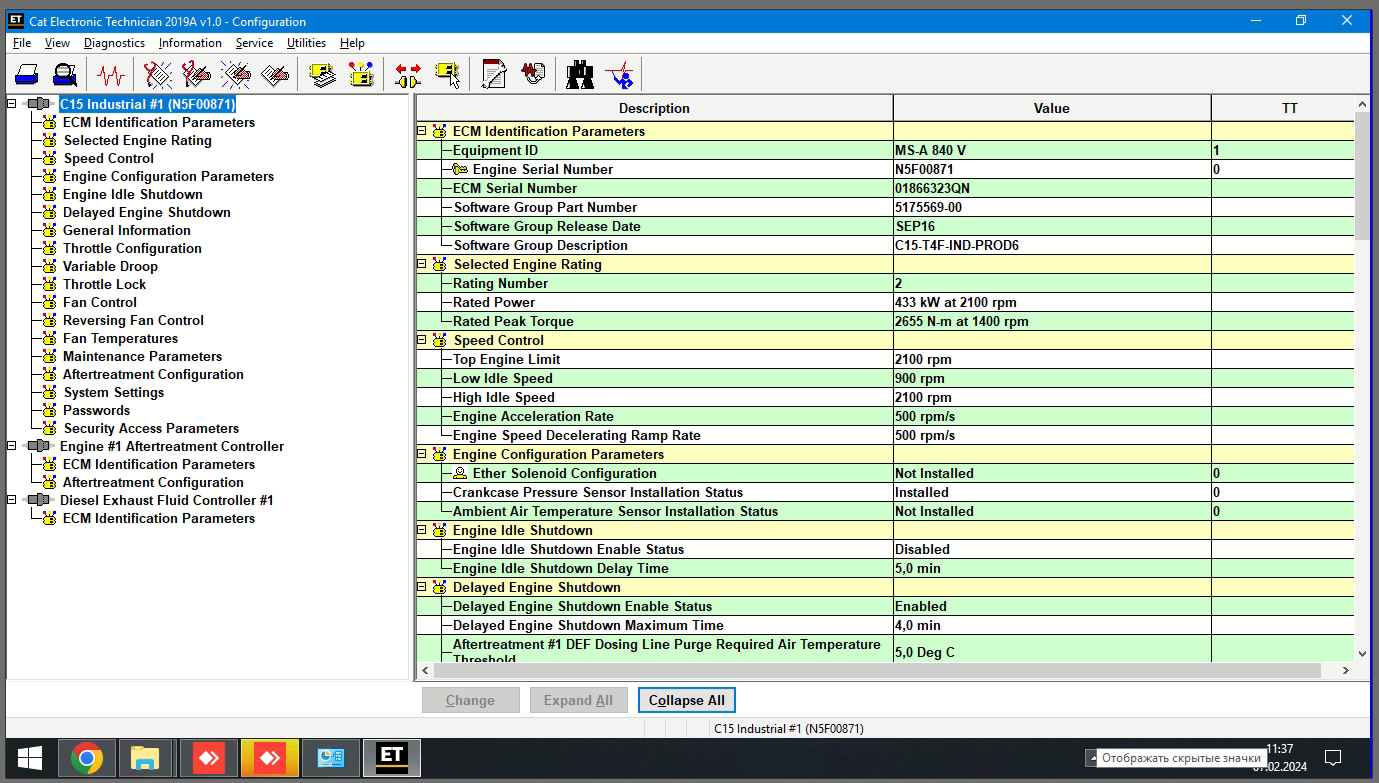Open Print Preview from the toolbar
Image resolution: width=1379 pixels, height=783 pixels.
tap(65, 74)
